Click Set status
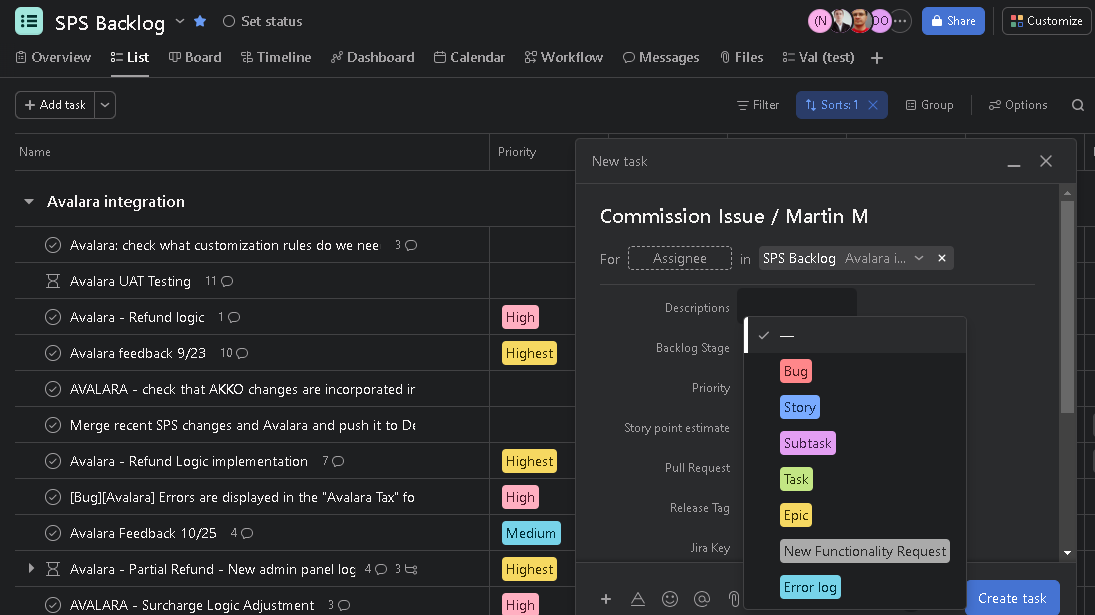This screenshot has width=1095, height=615. [x=263, y=21]
